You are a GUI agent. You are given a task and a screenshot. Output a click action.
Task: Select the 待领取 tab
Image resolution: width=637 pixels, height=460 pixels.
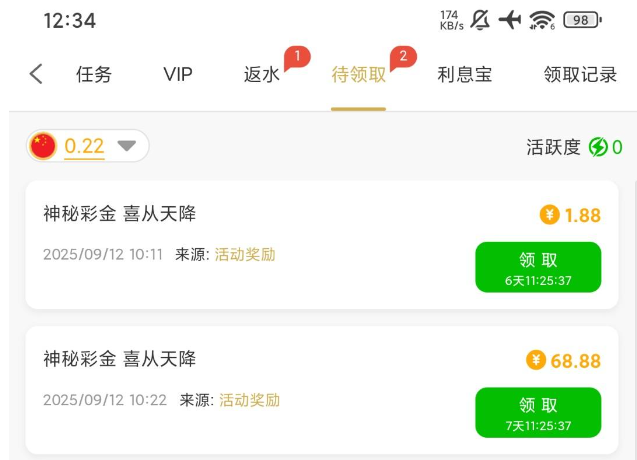(x=358, y=75)
